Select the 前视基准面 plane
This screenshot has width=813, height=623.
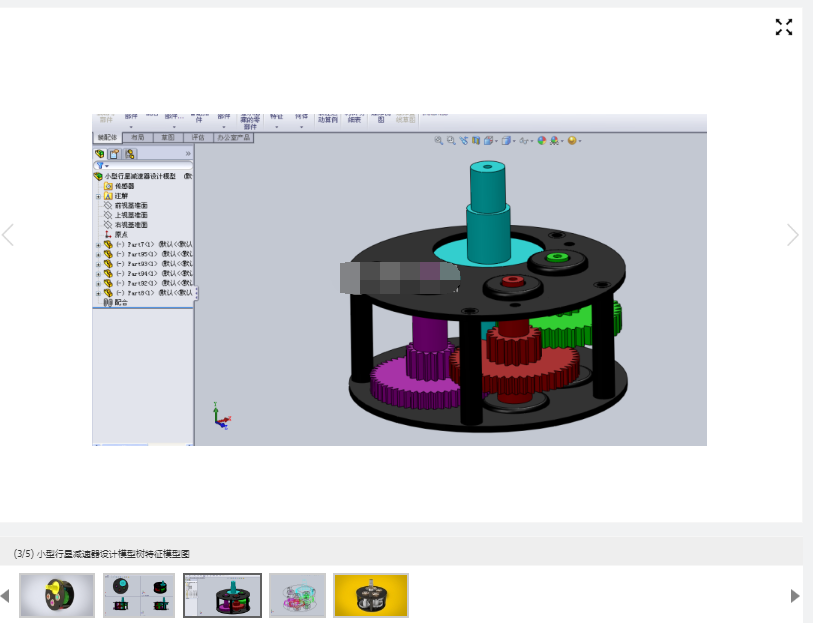tap(126, 206)
